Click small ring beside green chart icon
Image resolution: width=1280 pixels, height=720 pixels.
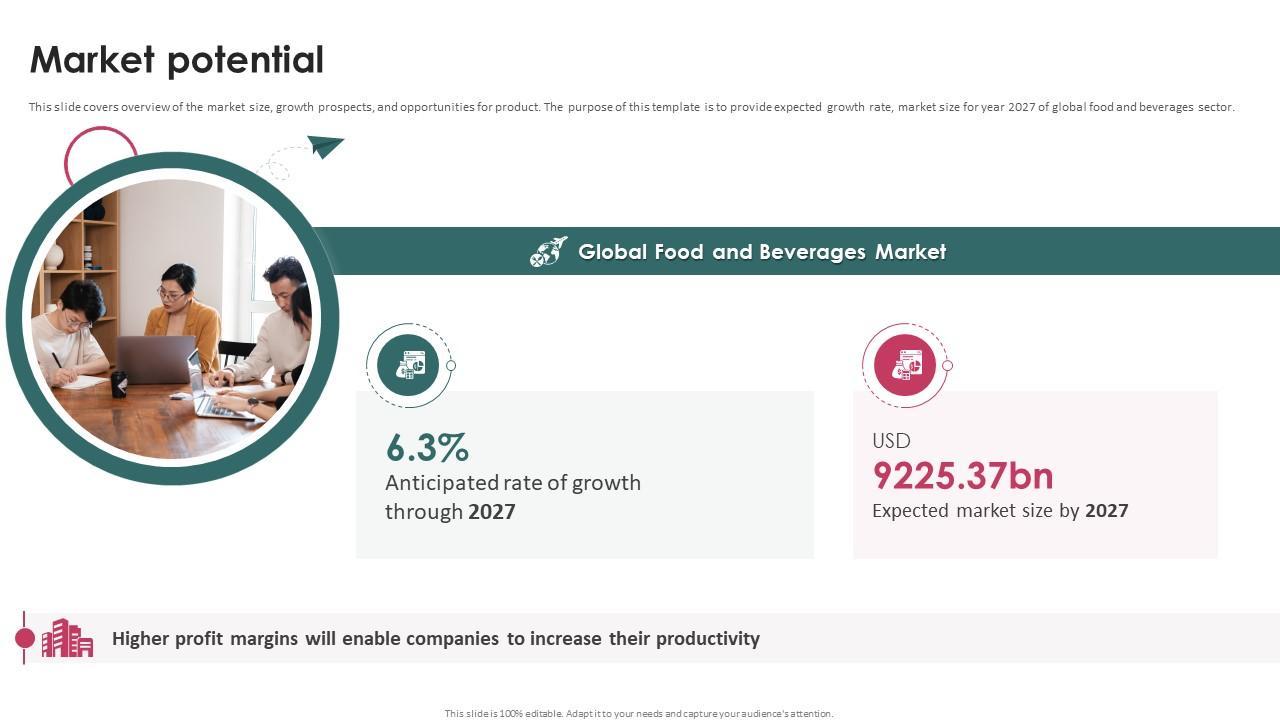(451, 366)
